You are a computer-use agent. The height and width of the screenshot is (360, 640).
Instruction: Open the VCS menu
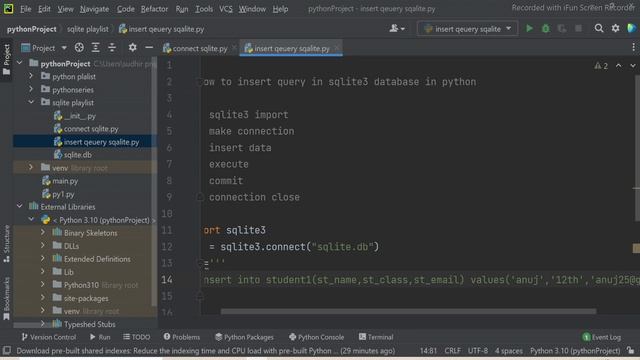click(226, 9)
